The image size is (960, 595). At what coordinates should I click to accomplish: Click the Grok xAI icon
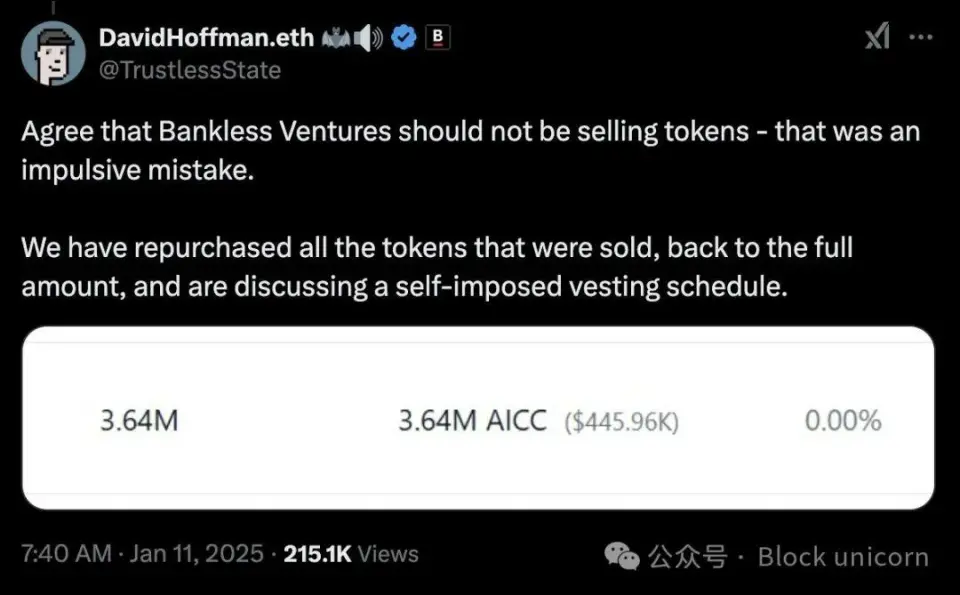point(876,38)
